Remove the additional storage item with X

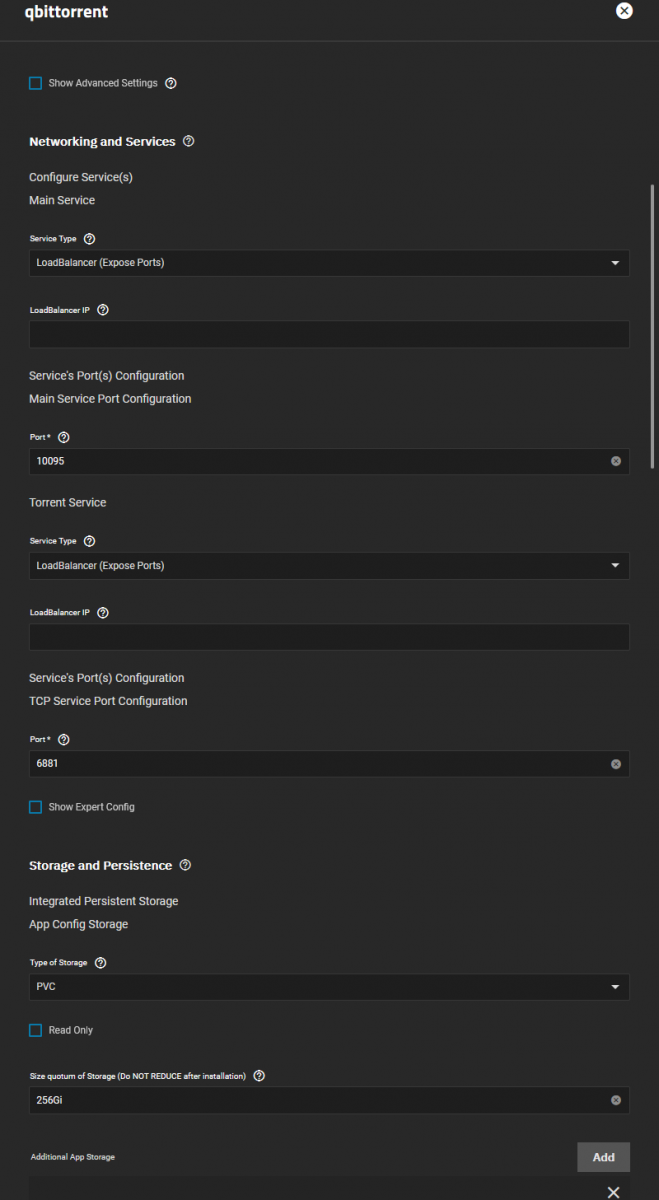tap(613, 1192)
